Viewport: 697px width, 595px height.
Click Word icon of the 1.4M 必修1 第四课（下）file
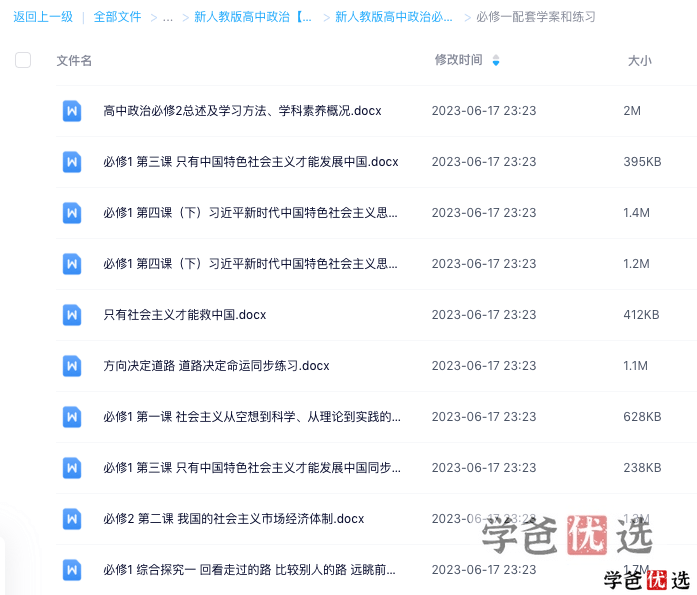point(72,213)
